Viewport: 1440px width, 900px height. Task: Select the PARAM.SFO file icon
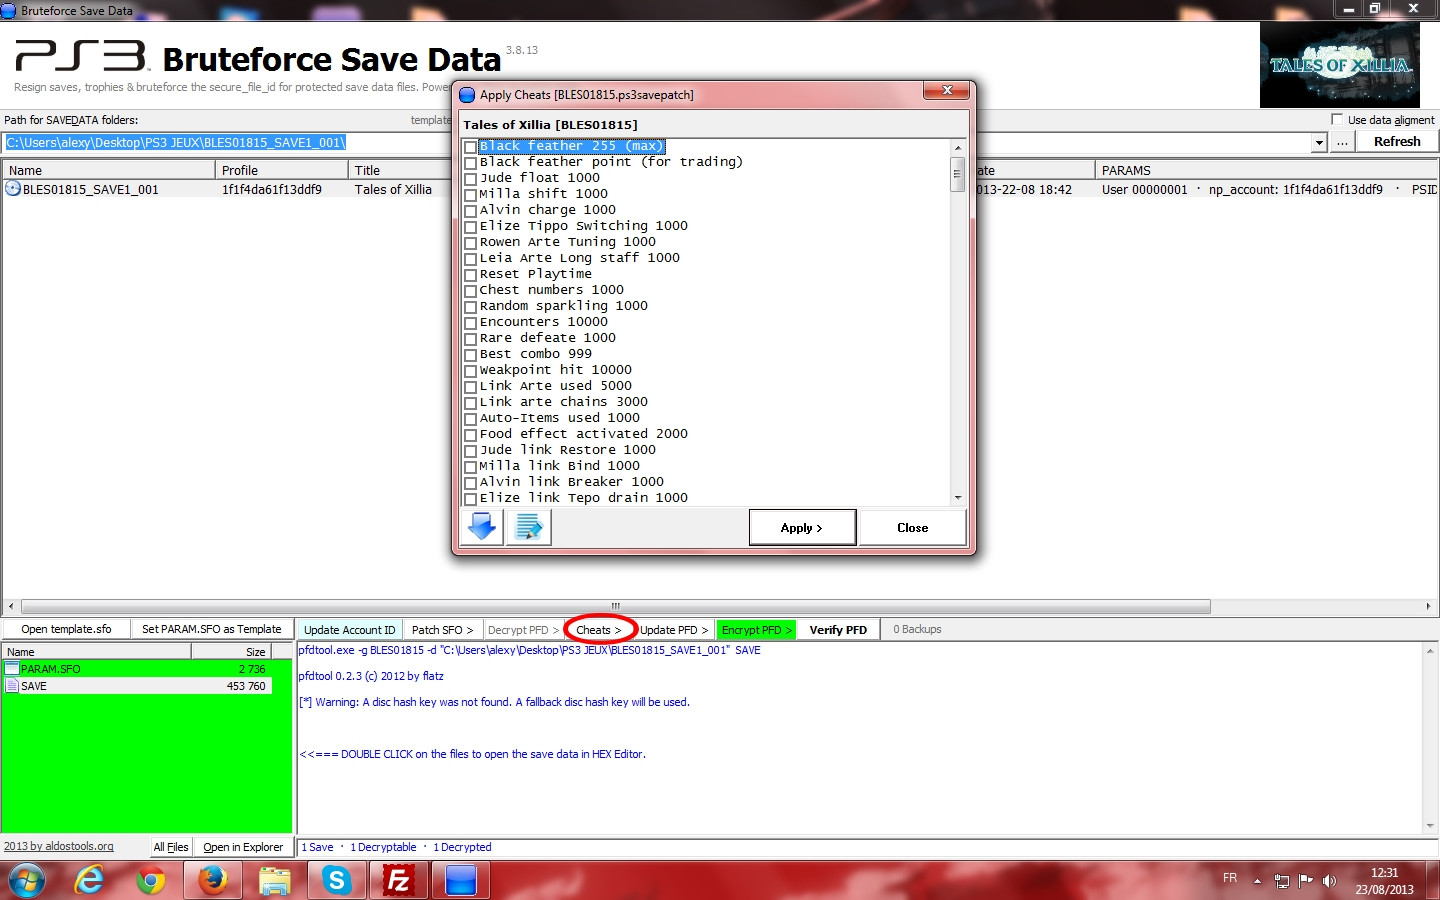(x=12, y=668)
